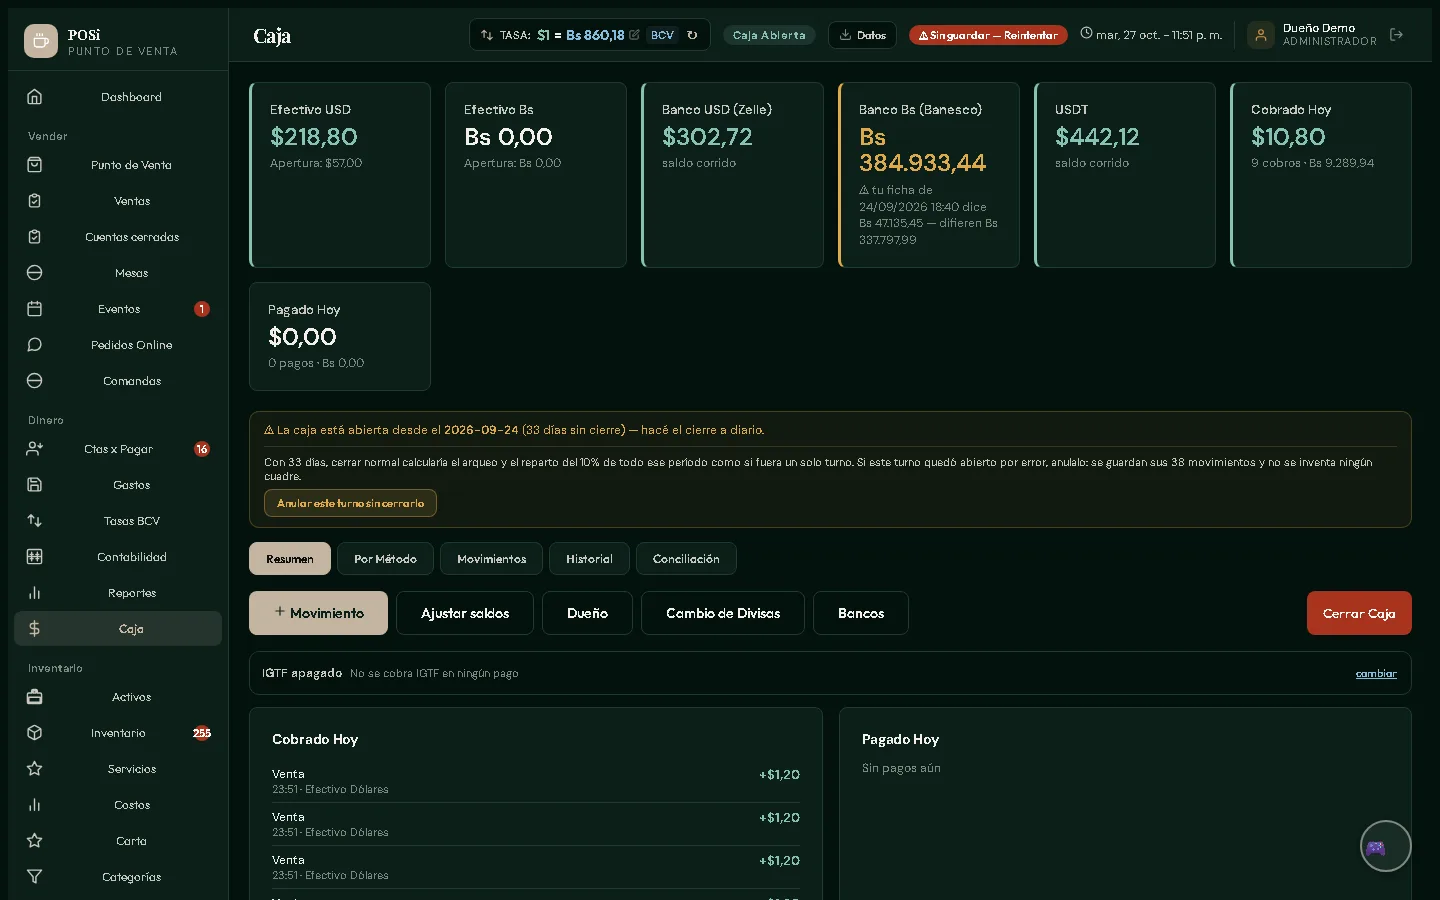Open the Comandas section

[x=118, y=381]
